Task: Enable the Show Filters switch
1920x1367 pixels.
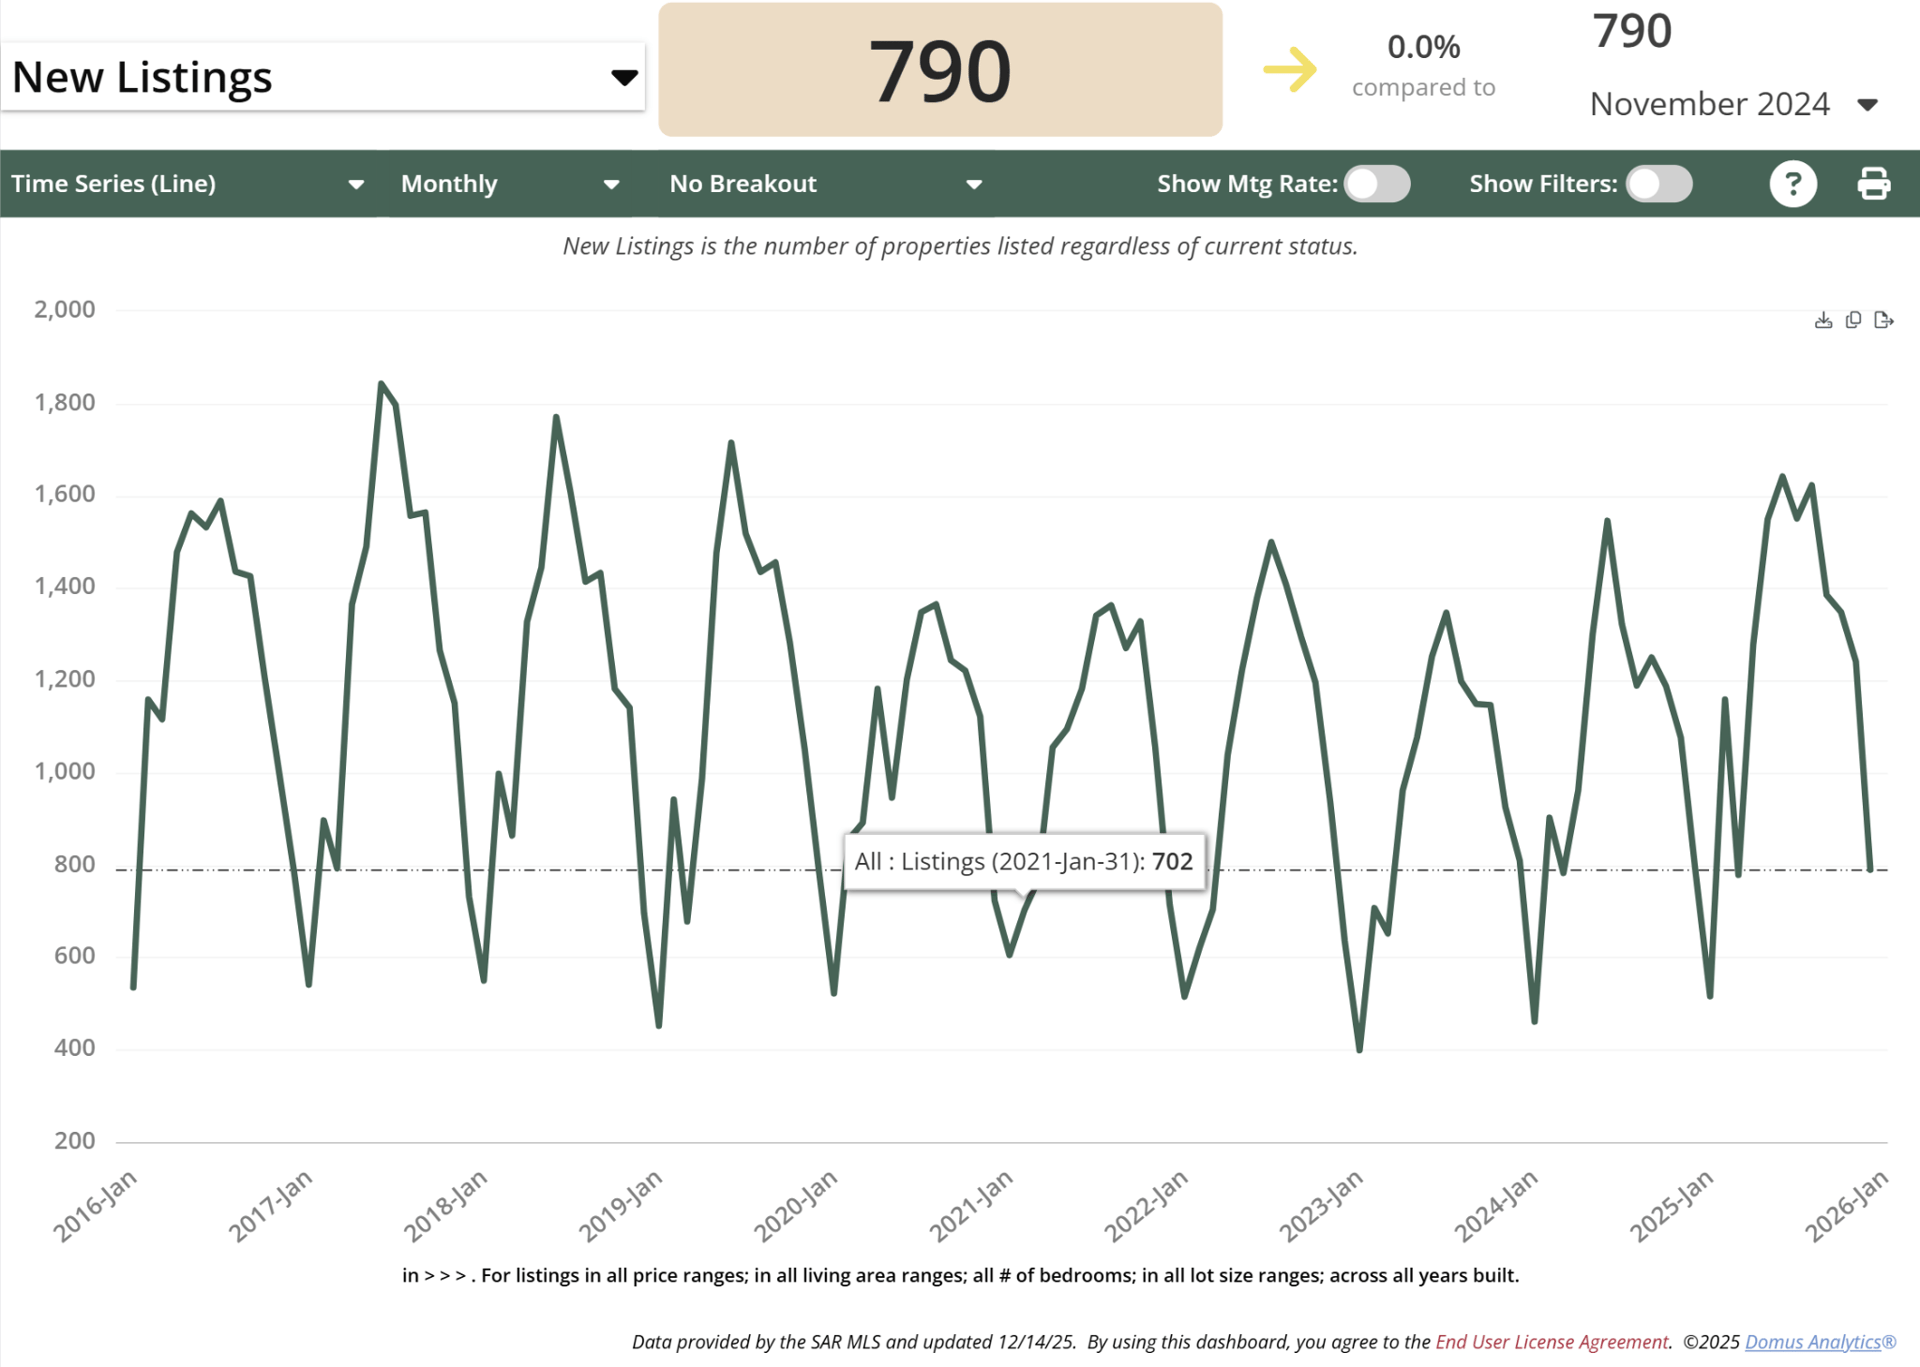Action: click(x=1658, y=184)
